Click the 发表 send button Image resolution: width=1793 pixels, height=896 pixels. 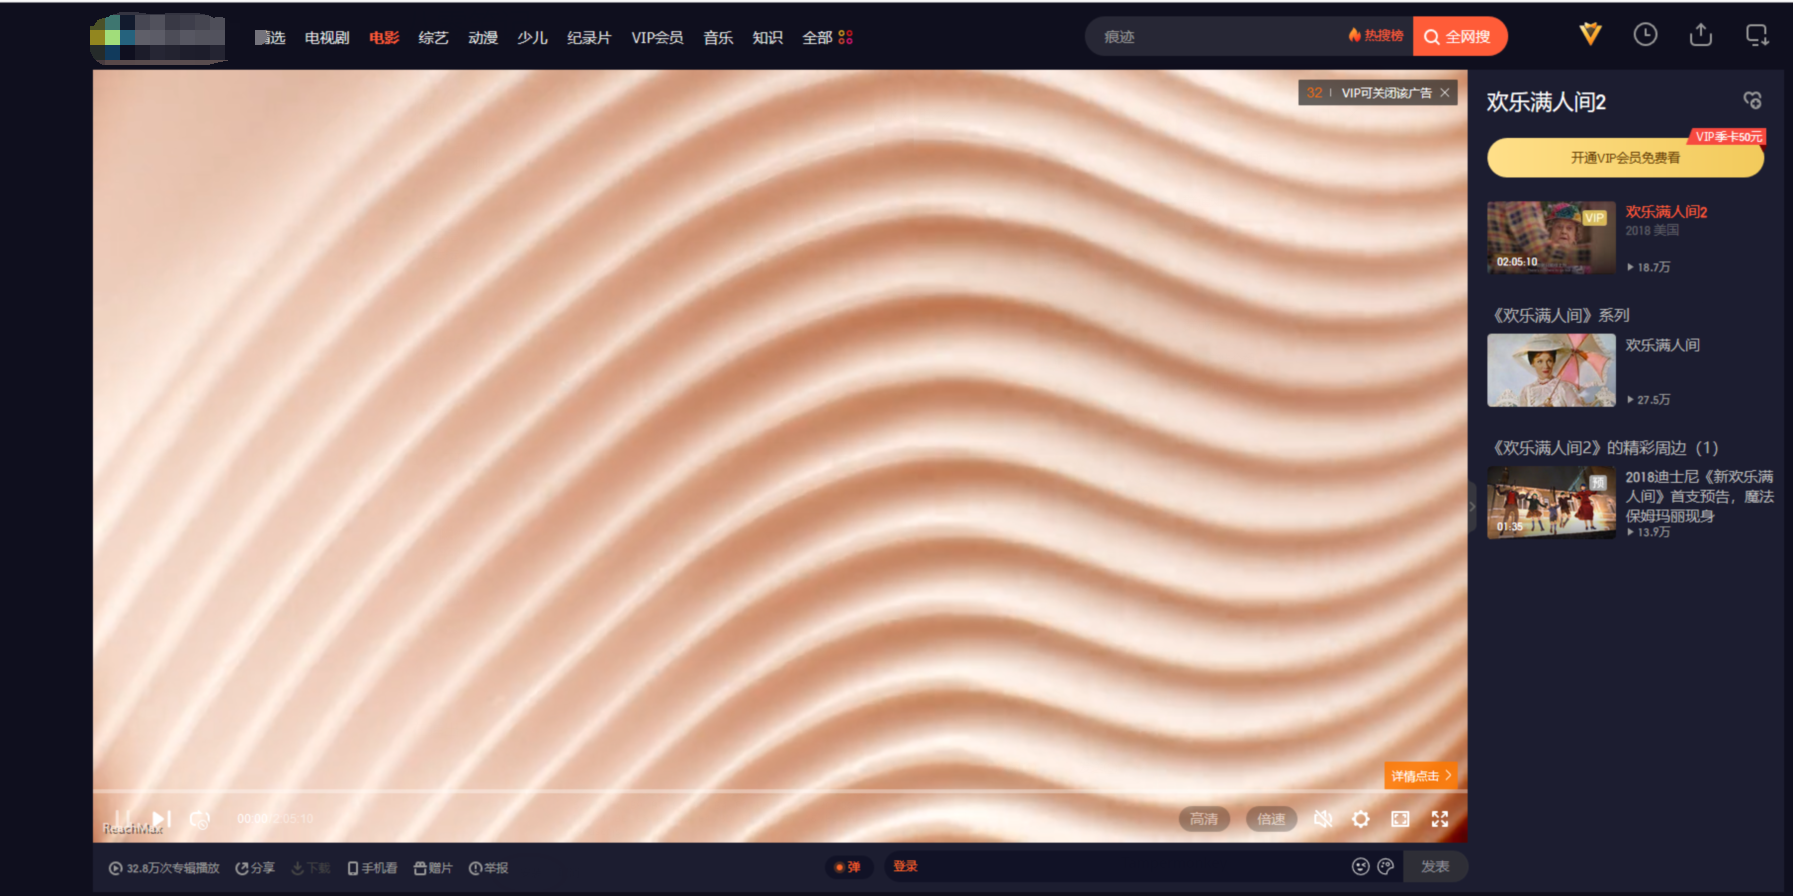click(1435, 867)
